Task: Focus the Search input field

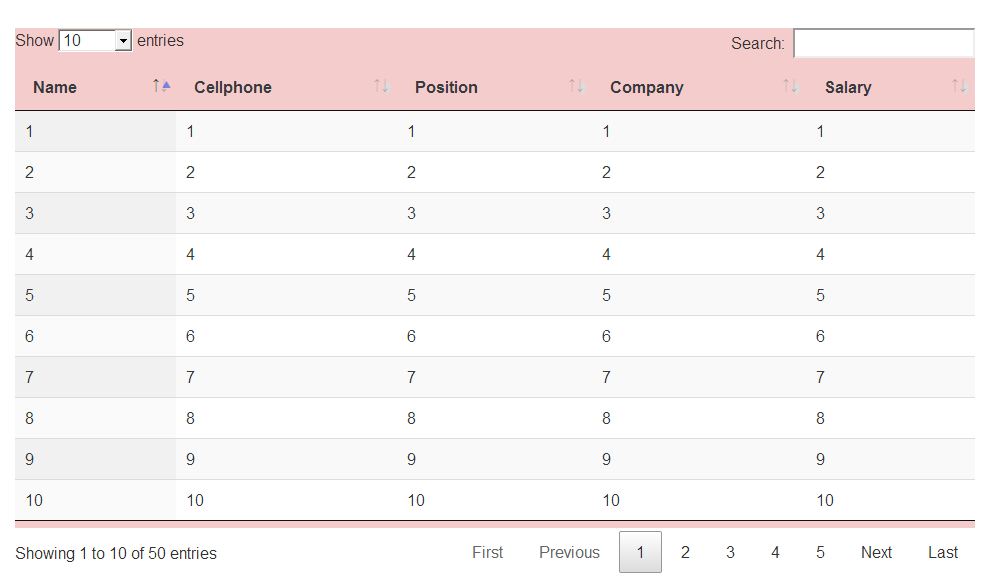Action: click(883, 43)
